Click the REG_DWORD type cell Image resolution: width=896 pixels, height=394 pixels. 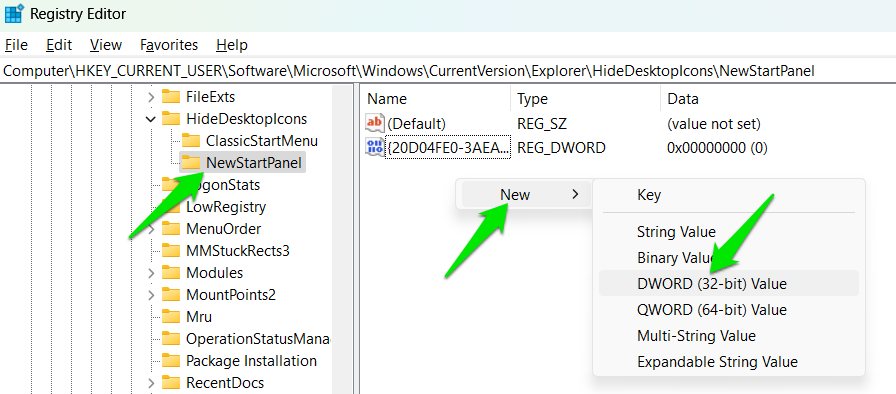coord(561,148)
